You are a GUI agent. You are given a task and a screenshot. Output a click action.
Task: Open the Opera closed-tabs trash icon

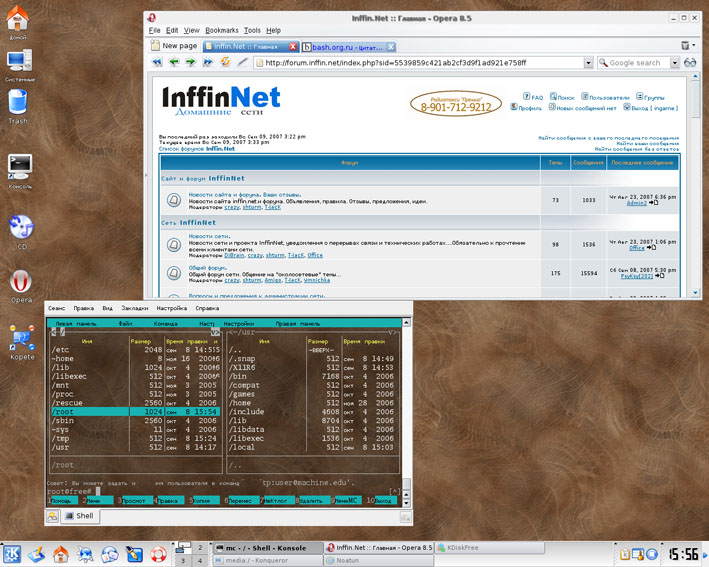[x=685, y=46]
